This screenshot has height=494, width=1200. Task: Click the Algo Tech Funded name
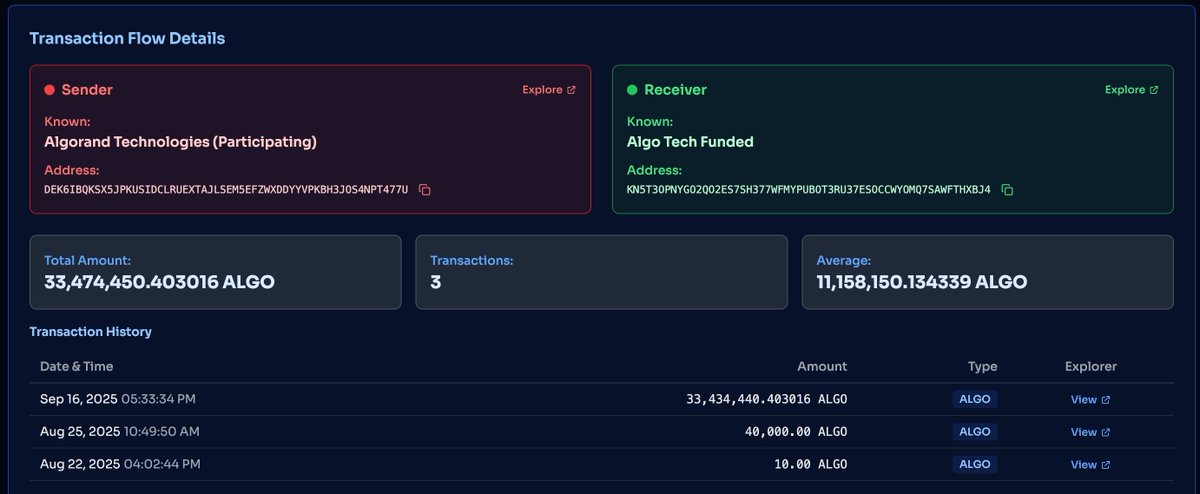[x=690, y=142]
